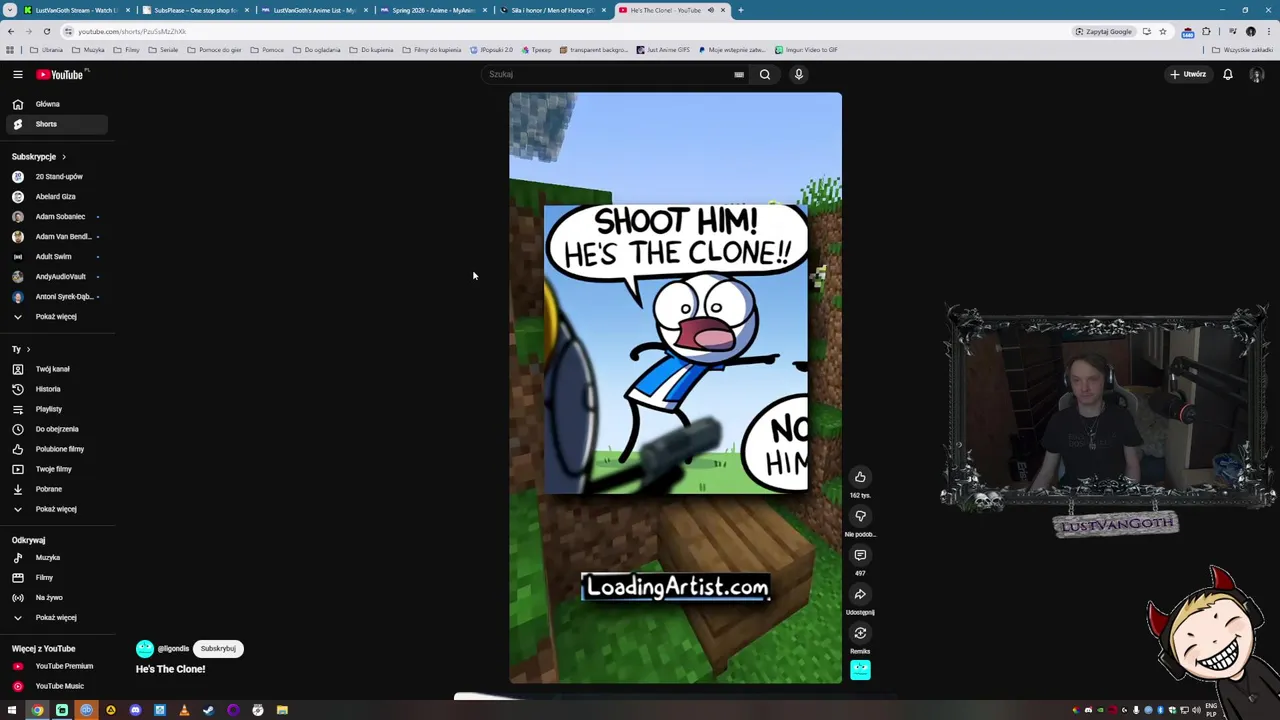Open Twój kanał in sidebar

pos(57,369)
